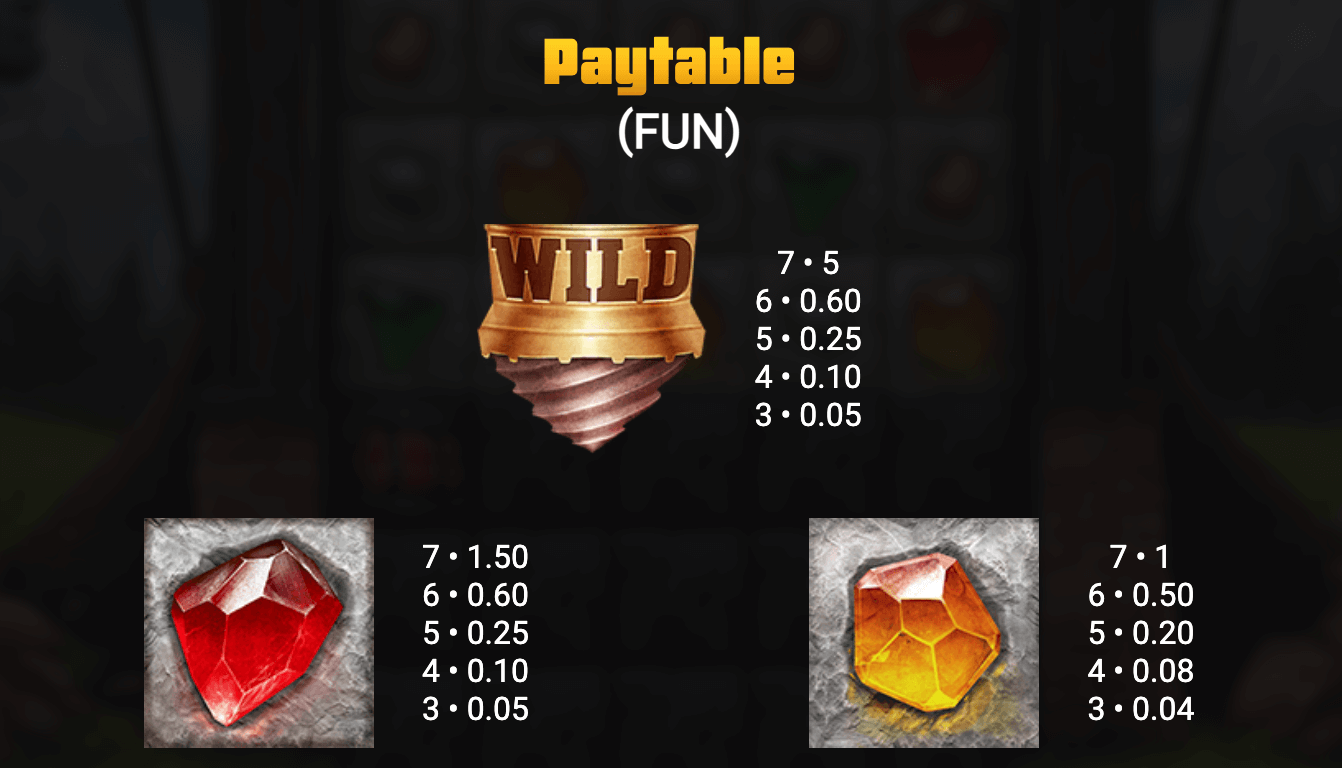Screen dimensions: 1342x768
Task: Click the Wild payout line 3 • 0.05
Action: coord(808,415)
